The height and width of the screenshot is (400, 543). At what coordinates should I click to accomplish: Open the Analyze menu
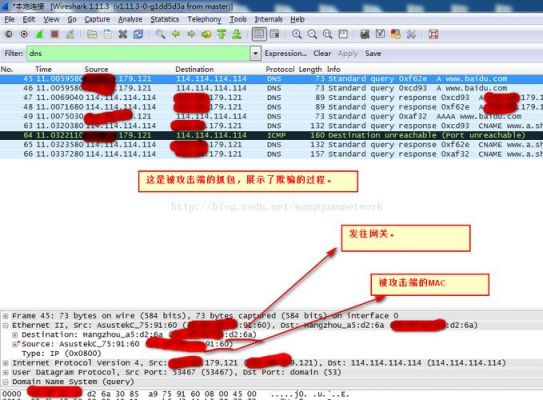click(130, 19)
